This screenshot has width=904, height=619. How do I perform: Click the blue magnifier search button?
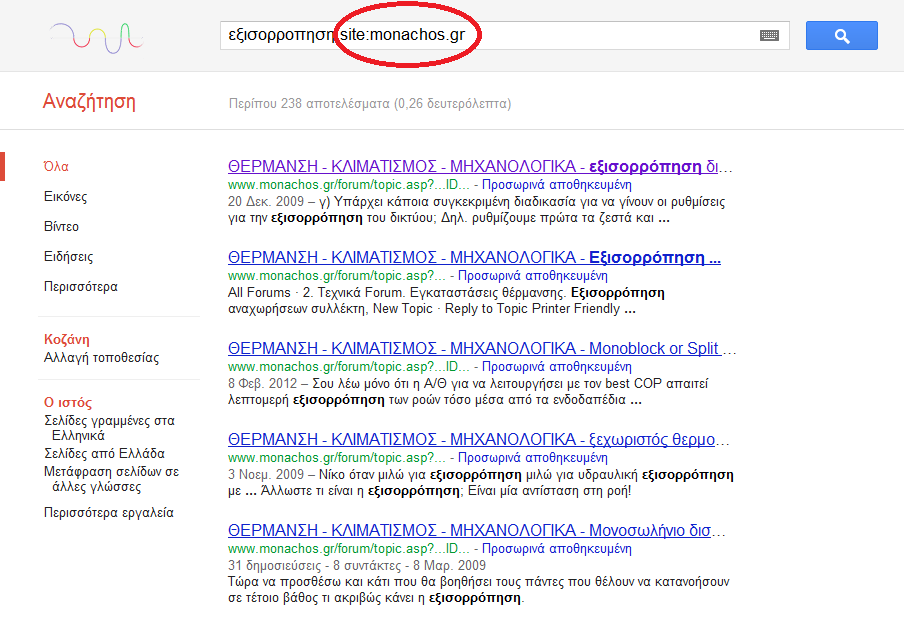point(841,36)
